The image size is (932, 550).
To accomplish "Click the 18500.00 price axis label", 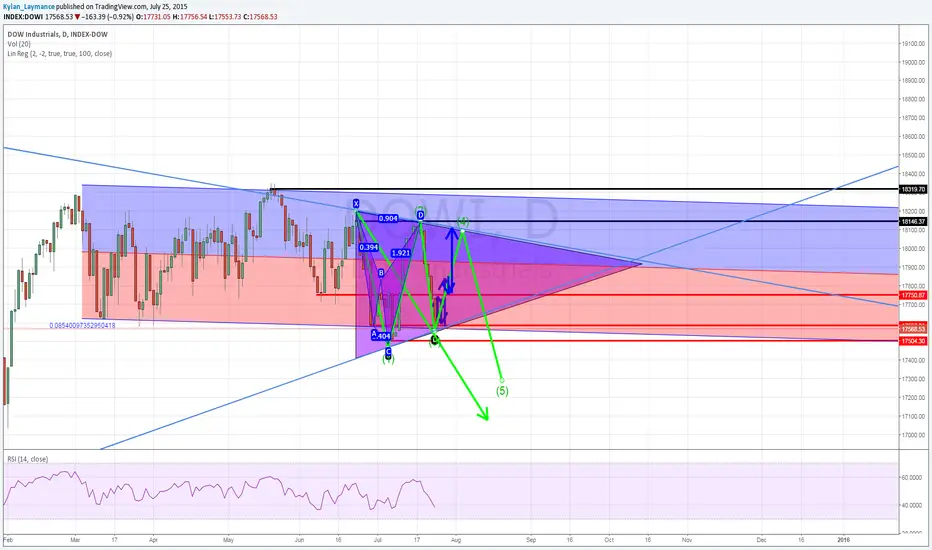I will click(914, 155).
